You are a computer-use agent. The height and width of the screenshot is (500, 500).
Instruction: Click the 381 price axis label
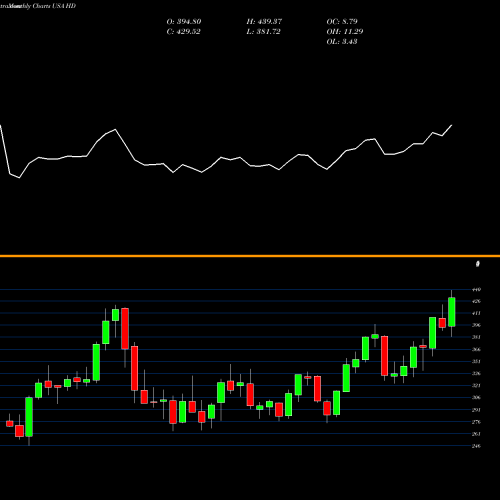click(476, 337)
